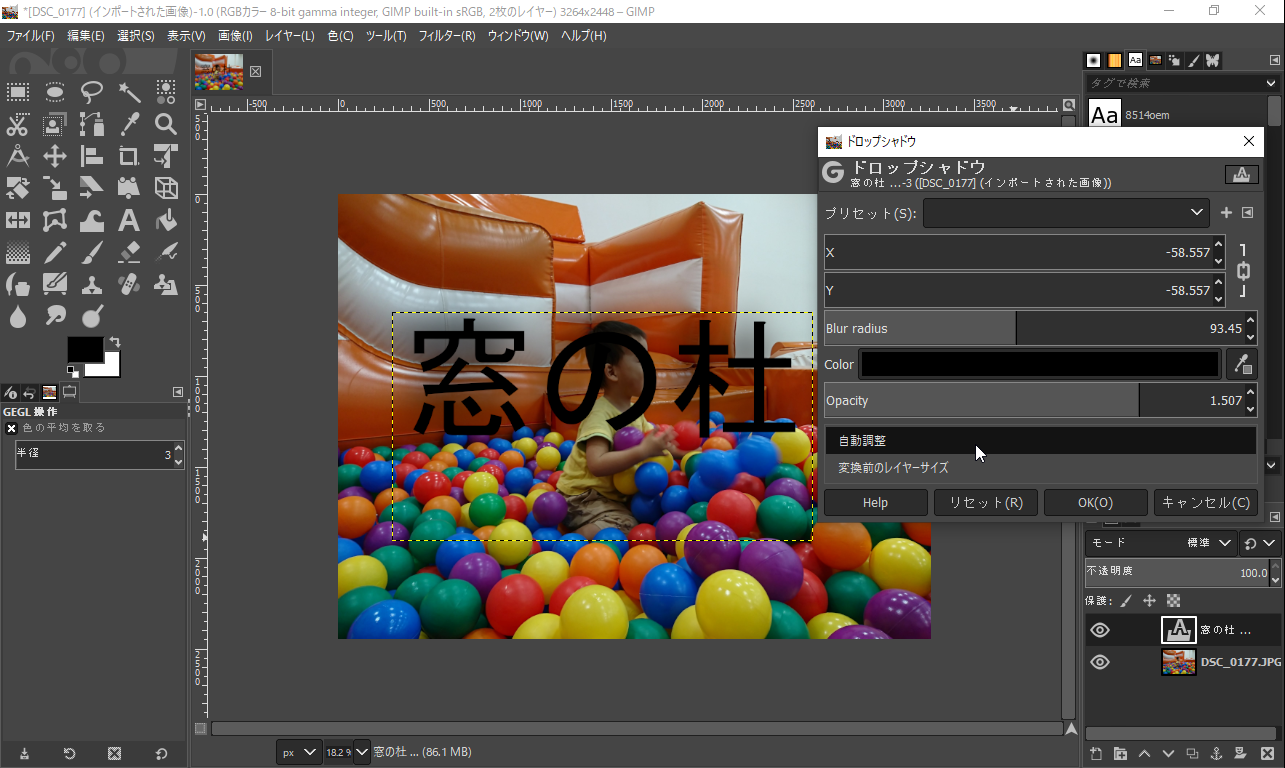The image size is (1285, 768).
Task: Click the OK(O) button
Action: point(1095,502)
